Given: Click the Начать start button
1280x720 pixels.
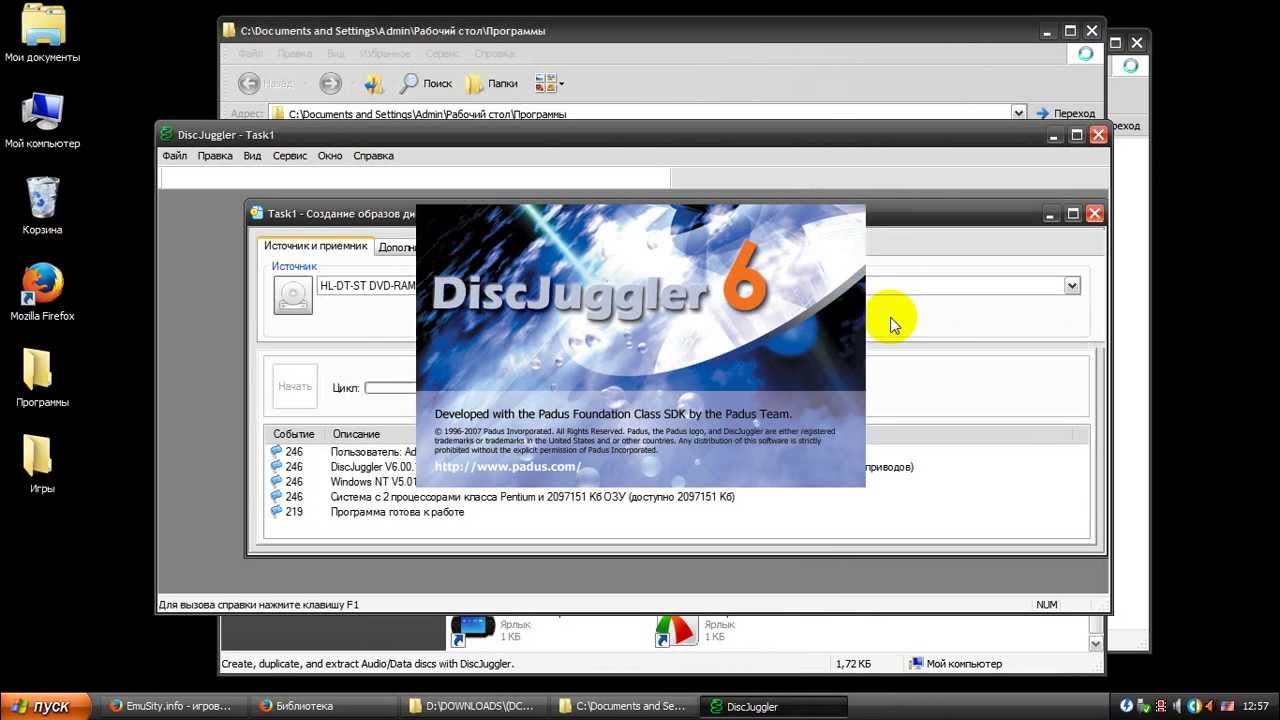Looking at the screenshot, I should tap(295, 387).
